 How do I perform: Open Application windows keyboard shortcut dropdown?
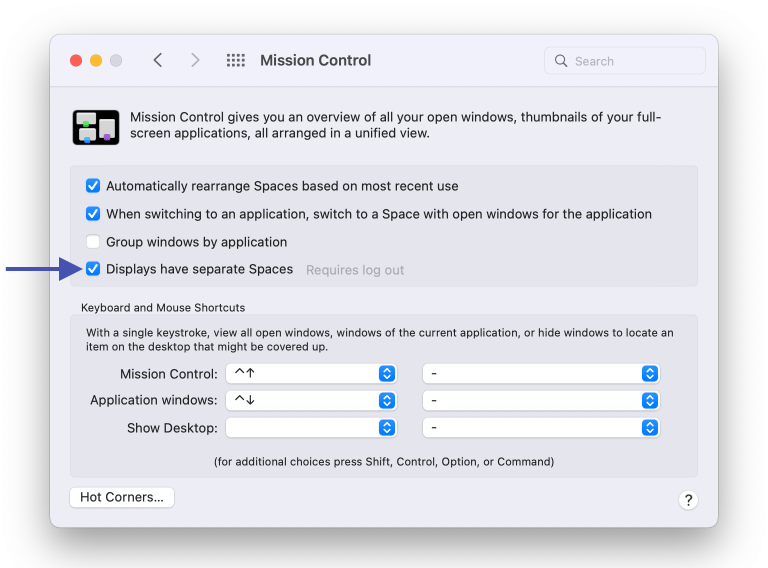311,401
